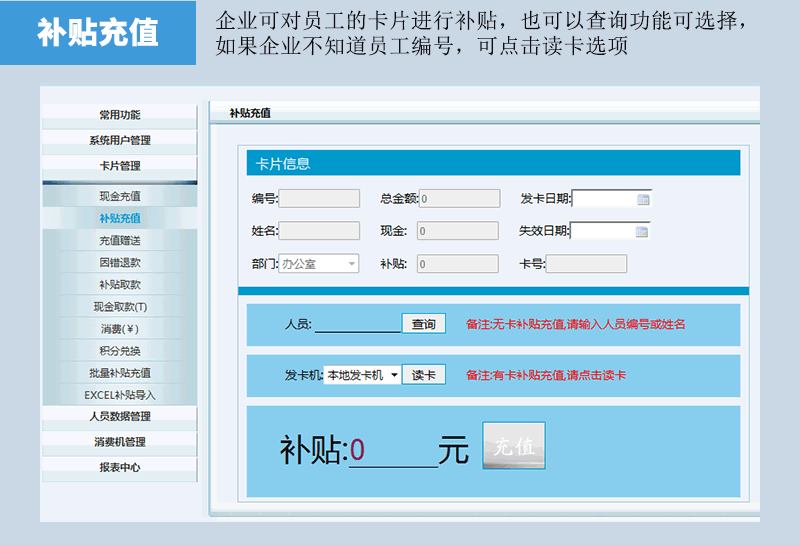
Task: Open calendar icon for 失效日期 field
Action: 642,231
